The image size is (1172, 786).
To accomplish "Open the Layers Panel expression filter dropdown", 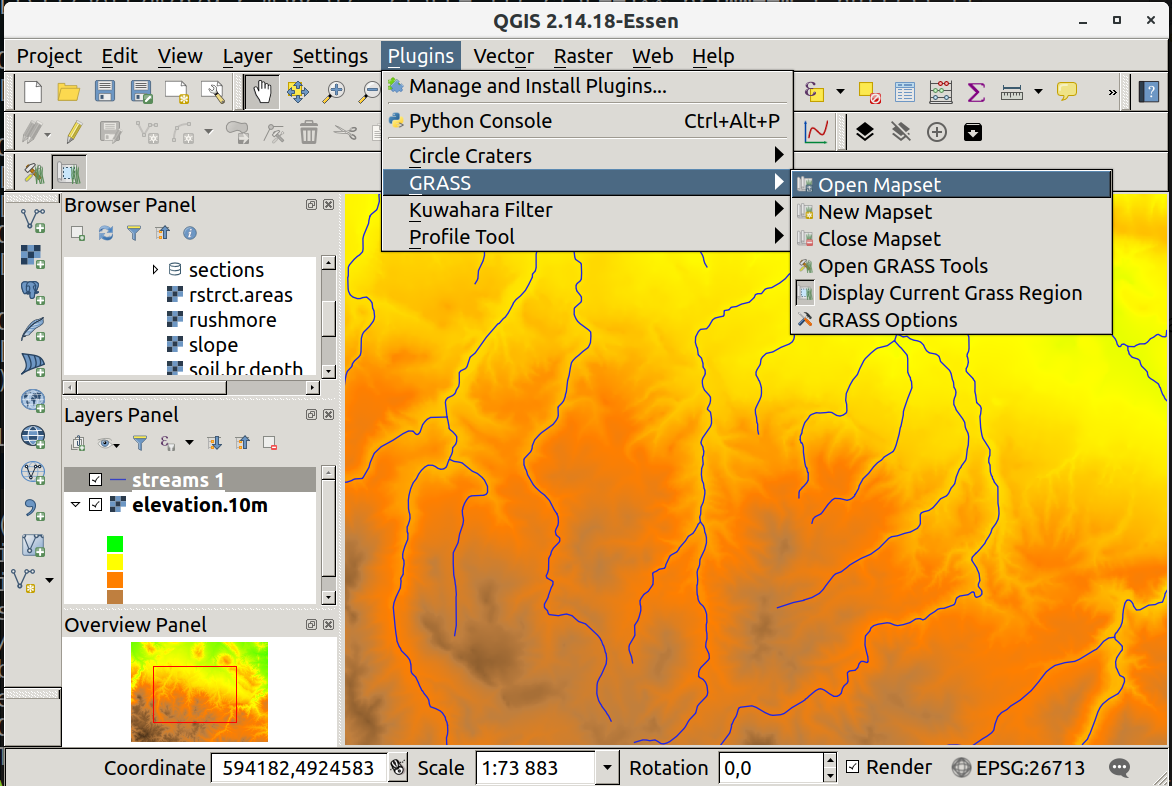I will pos(189,443).
